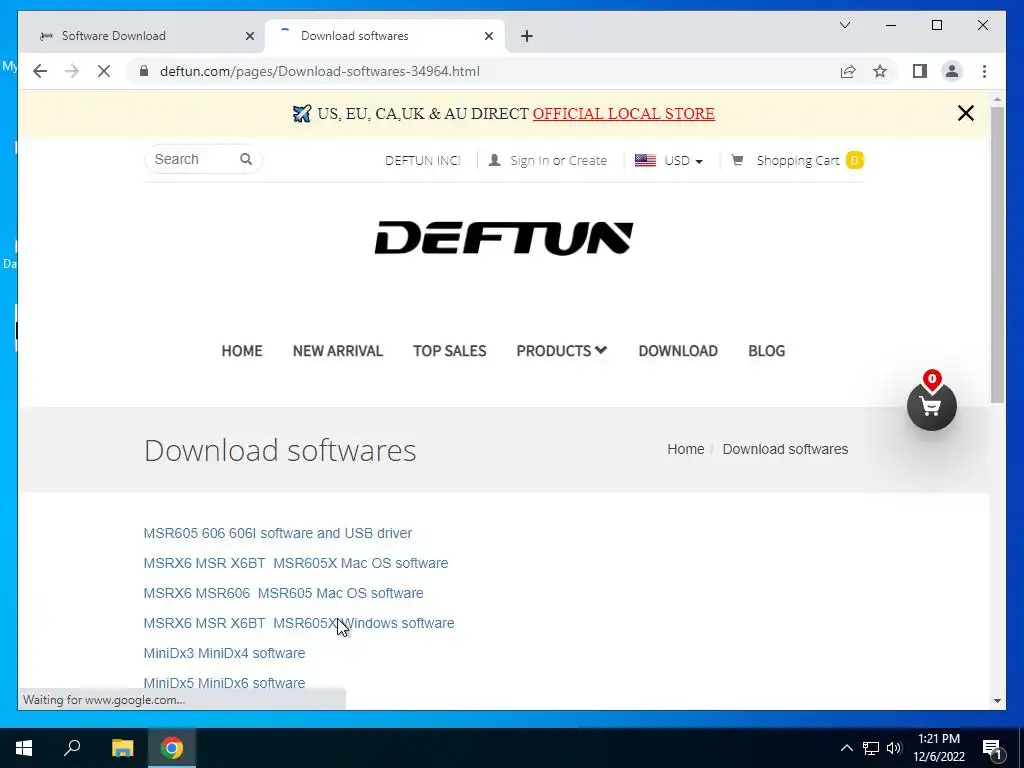Open Chrome profile avatar menu
Viewport: 1024px width, 768px height.
click(952, 71)
